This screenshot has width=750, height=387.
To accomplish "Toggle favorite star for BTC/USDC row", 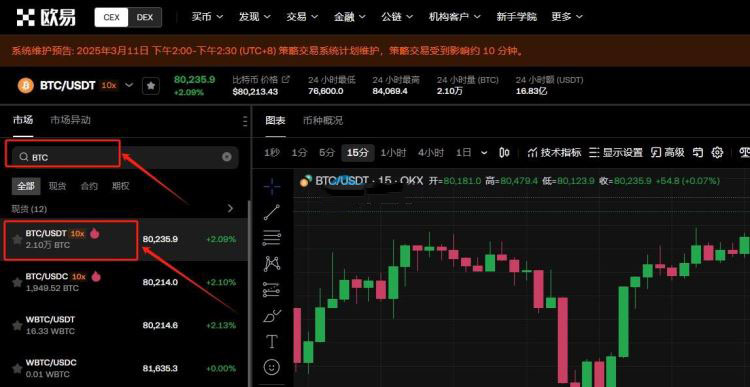I will pos(17,282).
